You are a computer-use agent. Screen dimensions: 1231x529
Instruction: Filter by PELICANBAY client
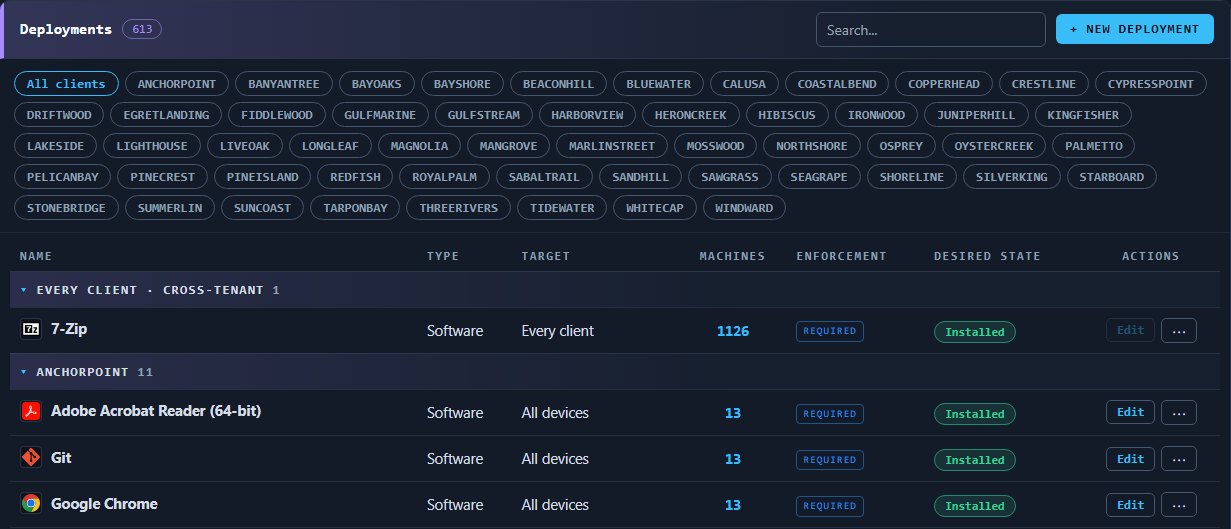tap(62, 177)
